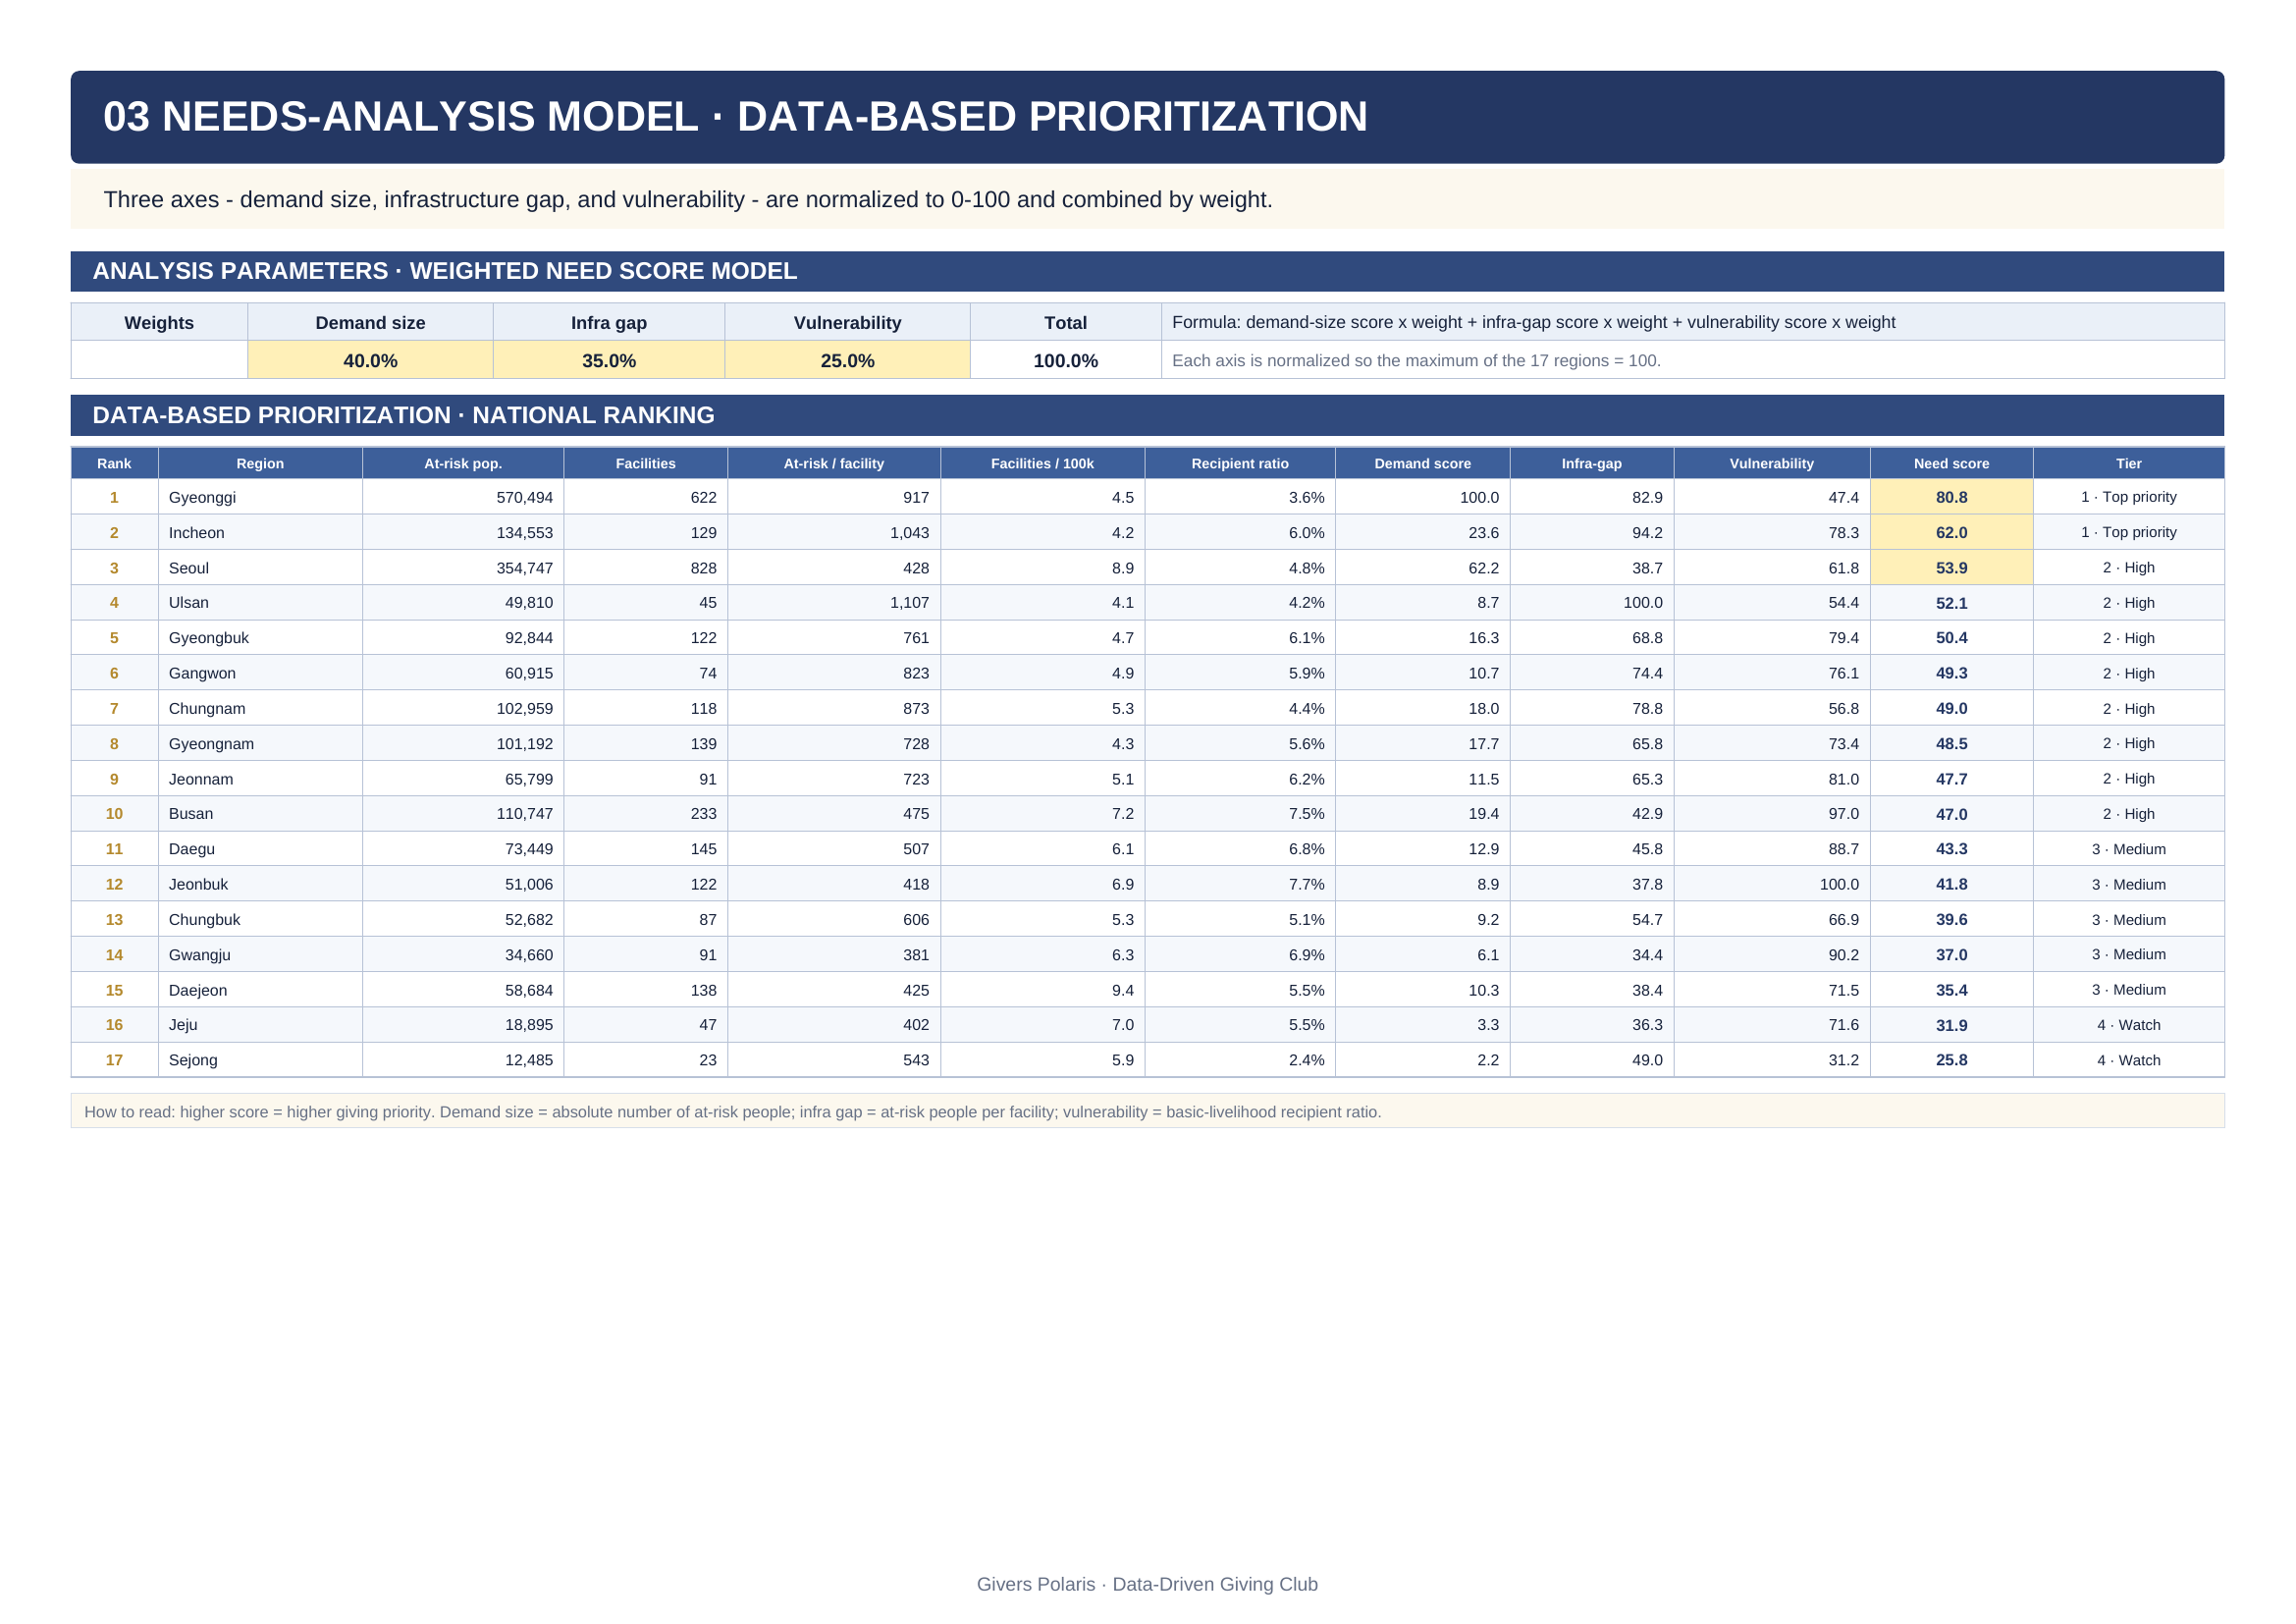
Task: Select the Daejeon region cell
Action: 260,989
